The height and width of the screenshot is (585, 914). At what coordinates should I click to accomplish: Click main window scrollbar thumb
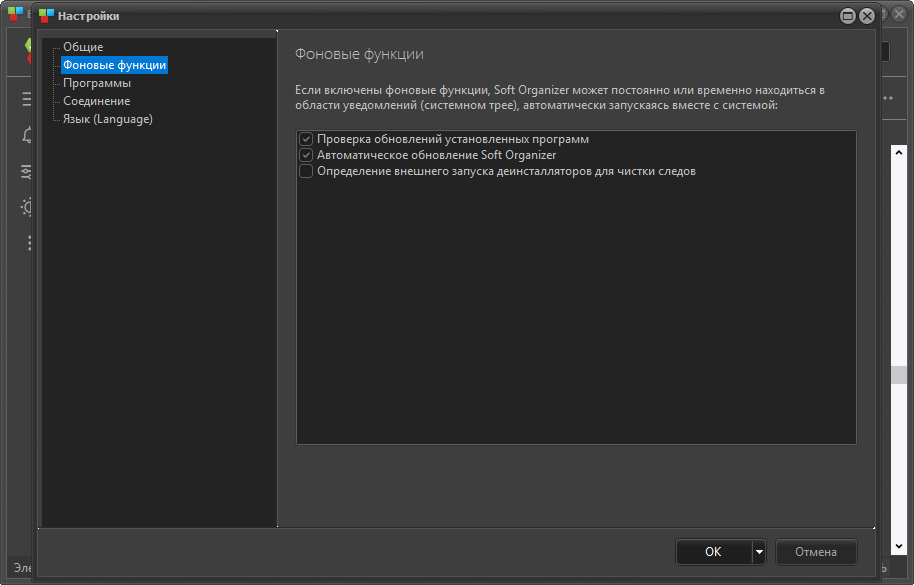pos(899,375)
